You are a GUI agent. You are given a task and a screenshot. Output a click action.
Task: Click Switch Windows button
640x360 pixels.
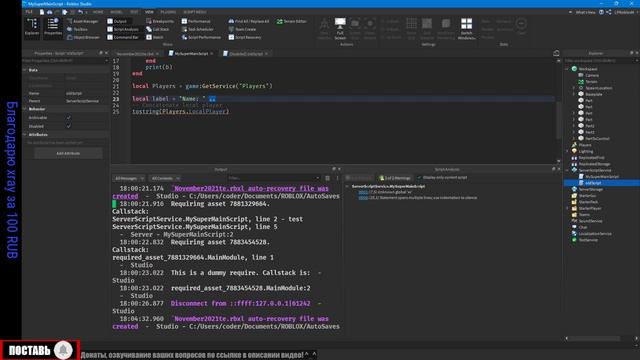[466, 29]
